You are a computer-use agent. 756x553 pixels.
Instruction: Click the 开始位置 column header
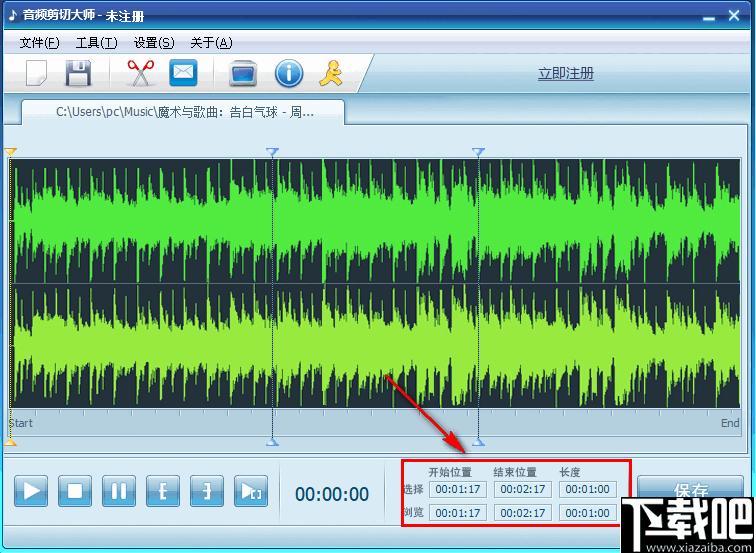pos(450,472)
